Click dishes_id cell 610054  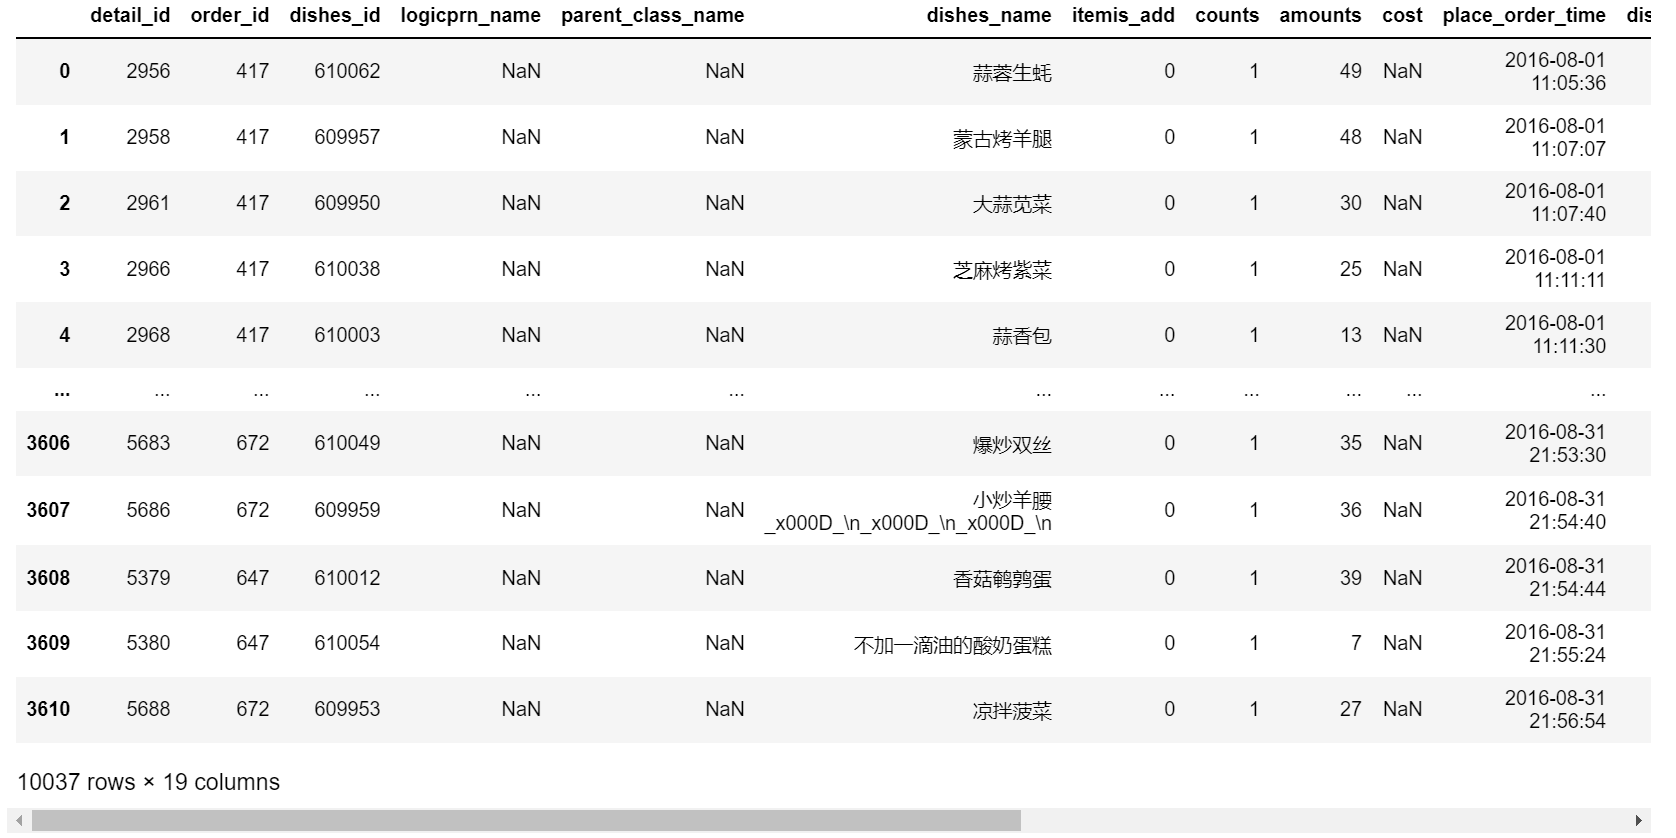347,643
